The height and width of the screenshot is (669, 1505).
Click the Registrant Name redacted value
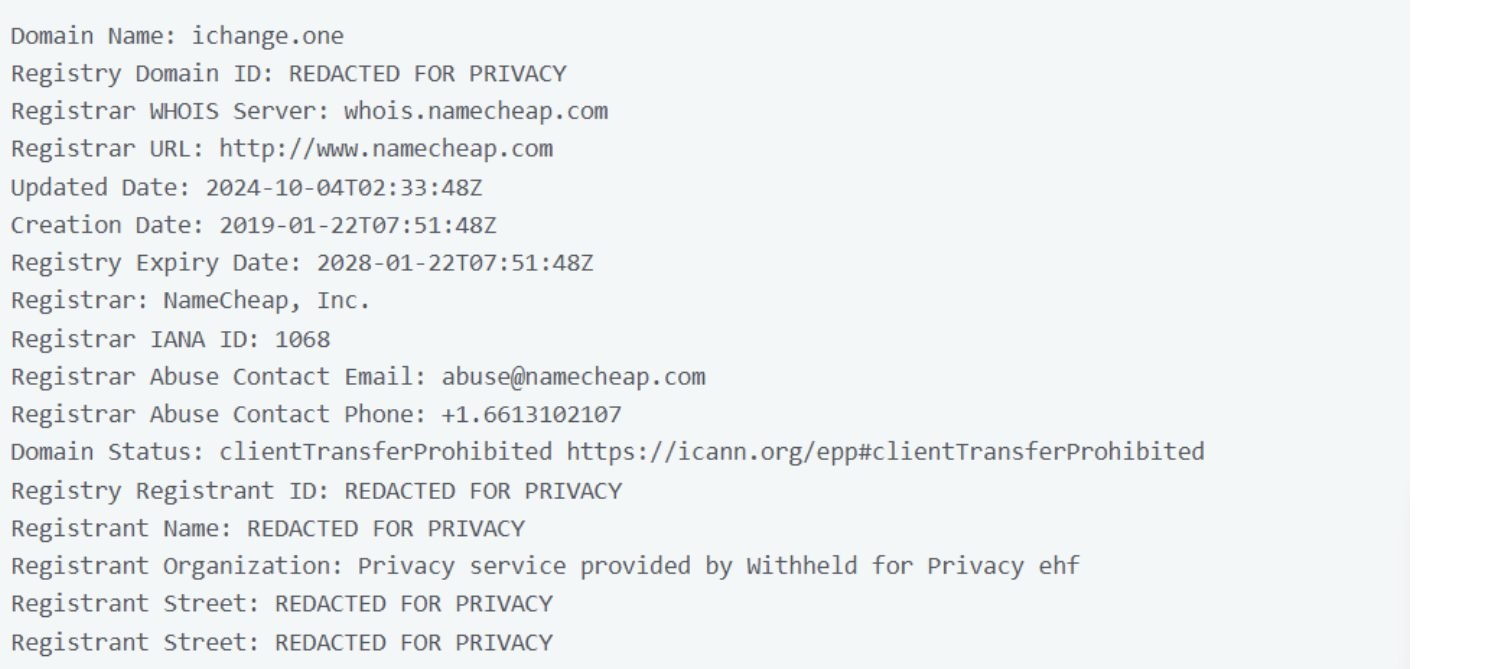pos(385,529)
